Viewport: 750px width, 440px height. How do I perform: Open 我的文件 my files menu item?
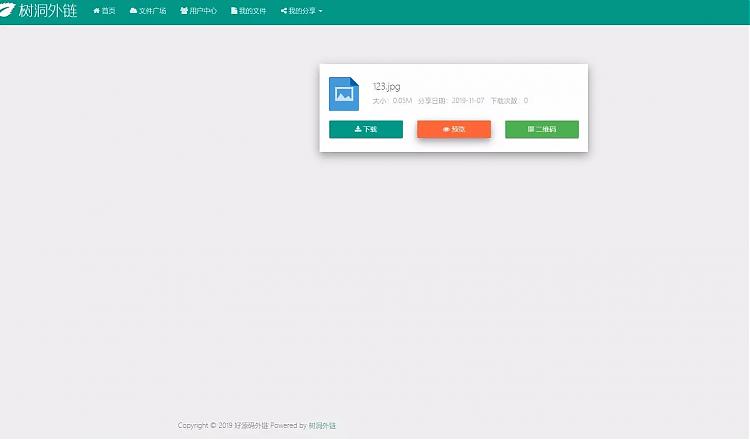pyautogui.click(x=248, y=11)
